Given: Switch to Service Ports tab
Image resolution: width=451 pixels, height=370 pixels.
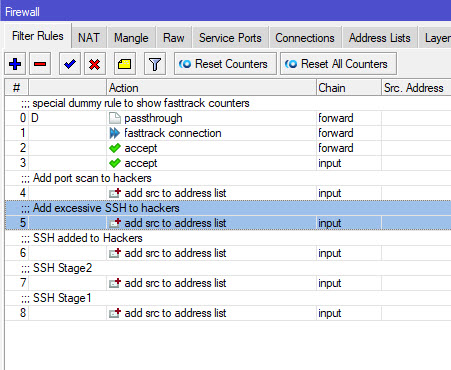Looking at the screenshot, I should coord(230,38).
